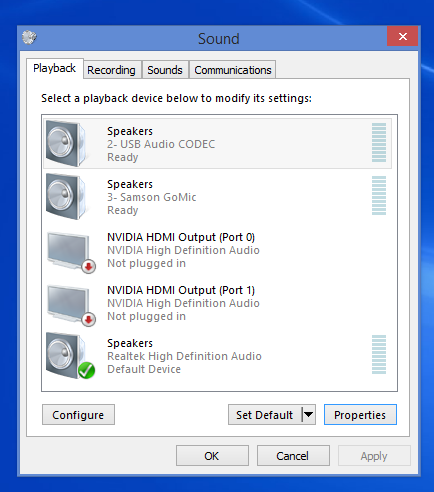Click the Sound window title bar icon
Screen dimensions: 434x492
pos(29,37)
